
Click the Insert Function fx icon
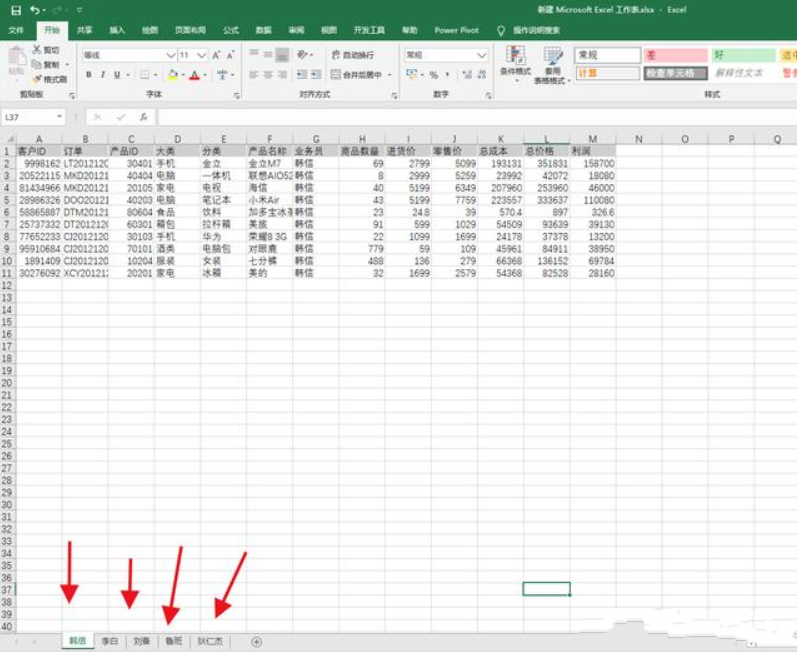coord(143,117)
